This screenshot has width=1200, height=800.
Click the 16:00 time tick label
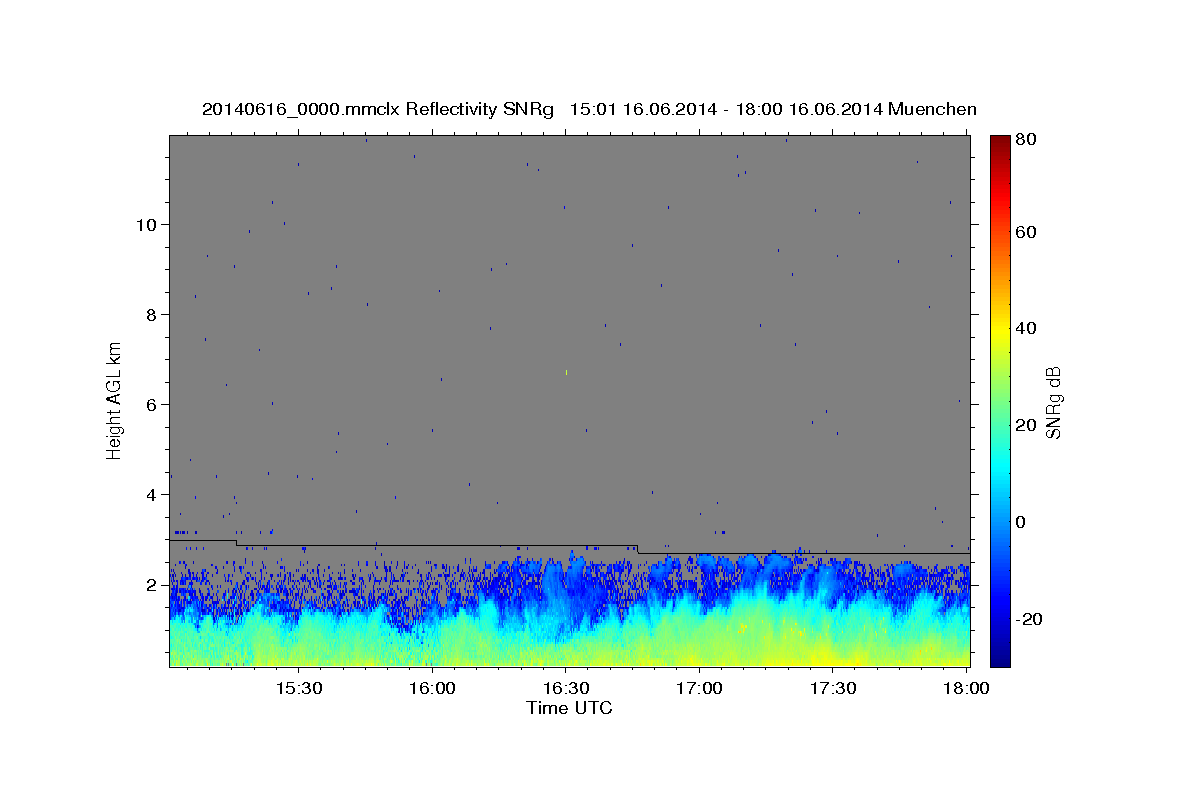click(x=432, y=689)
